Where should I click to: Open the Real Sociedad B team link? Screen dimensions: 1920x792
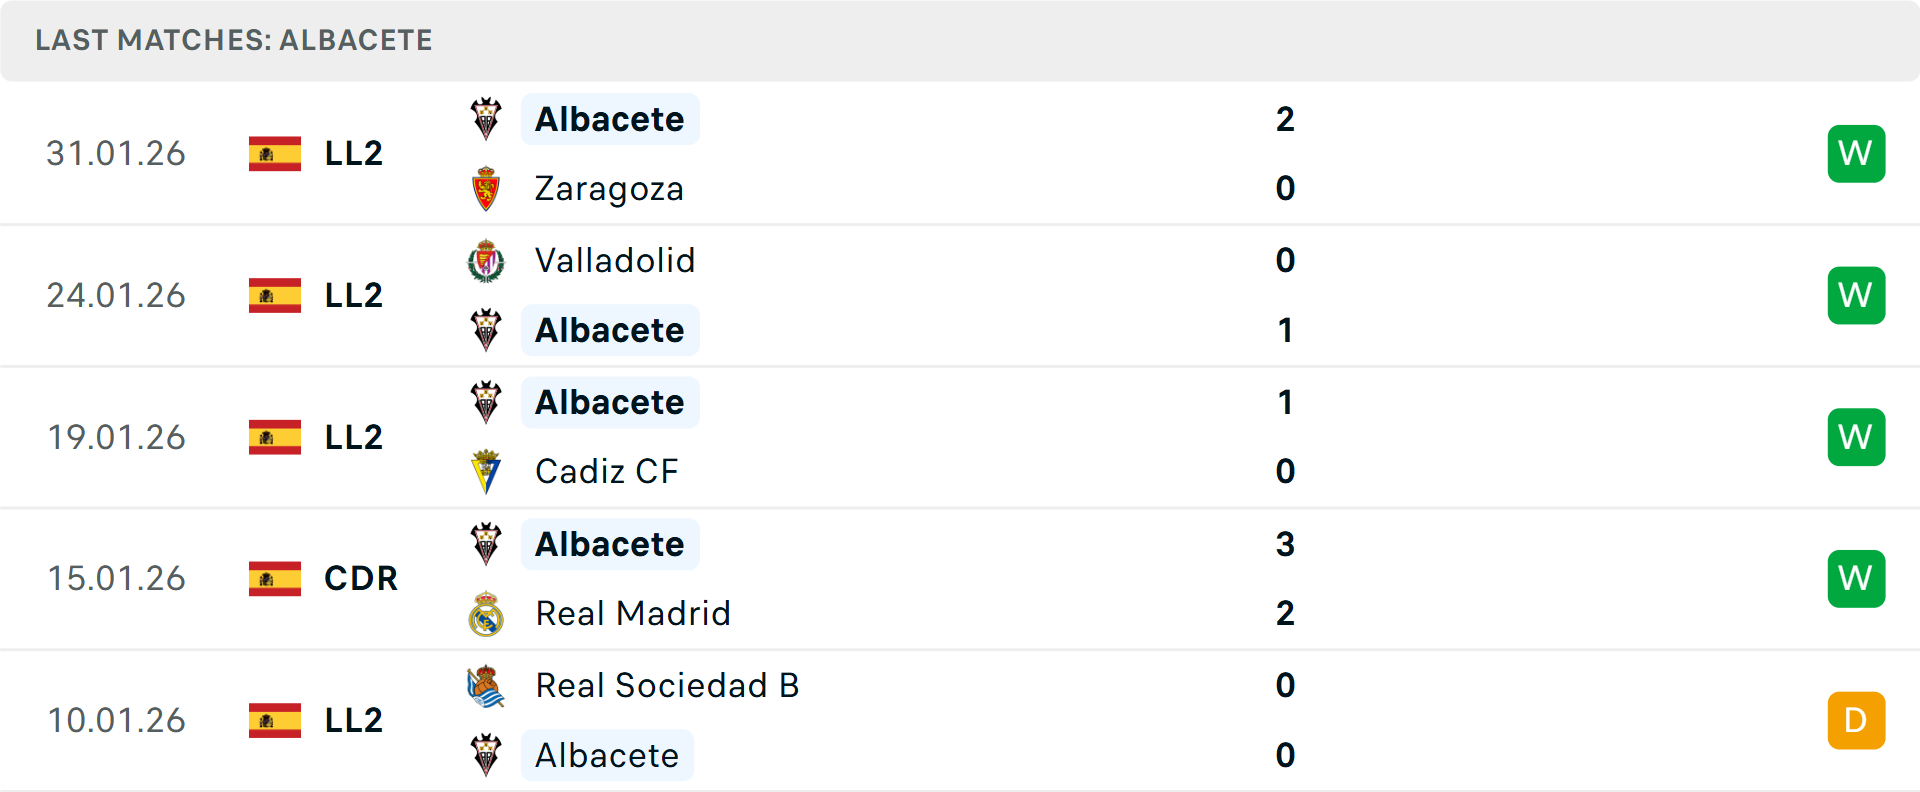click(667, 685)
